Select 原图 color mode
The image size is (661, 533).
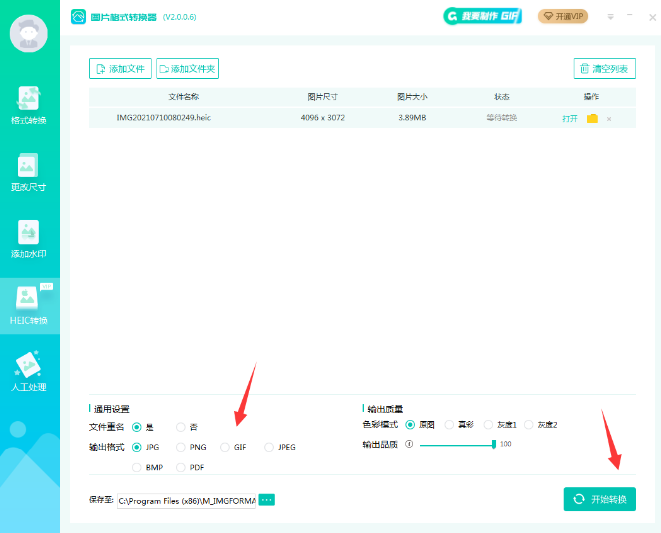[x=410, y=425]
